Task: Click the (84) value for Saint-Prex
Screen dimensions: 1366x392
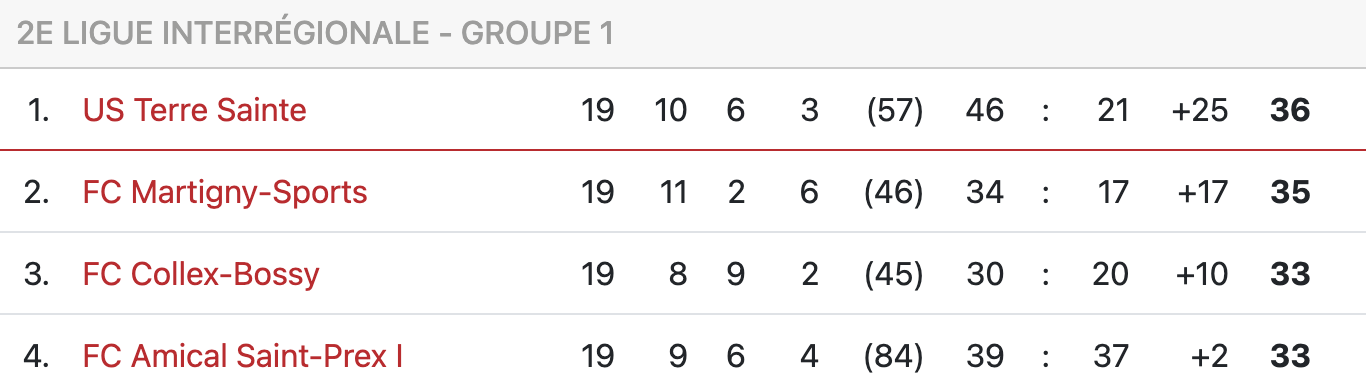Action: [x=894, y=355]
